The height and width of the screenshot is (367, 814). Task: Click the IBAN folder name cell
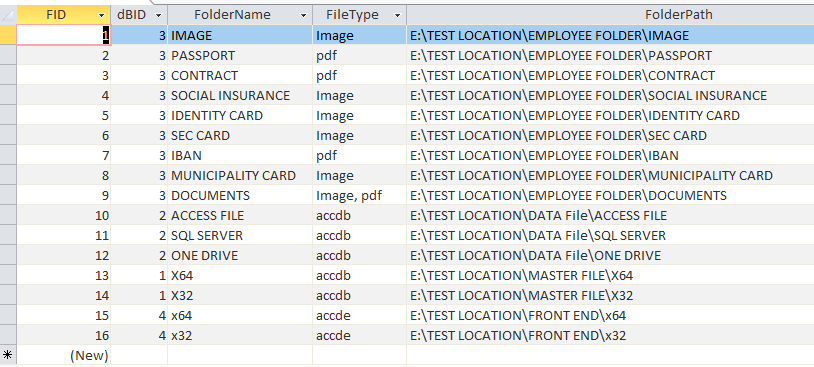coord(240,155)
